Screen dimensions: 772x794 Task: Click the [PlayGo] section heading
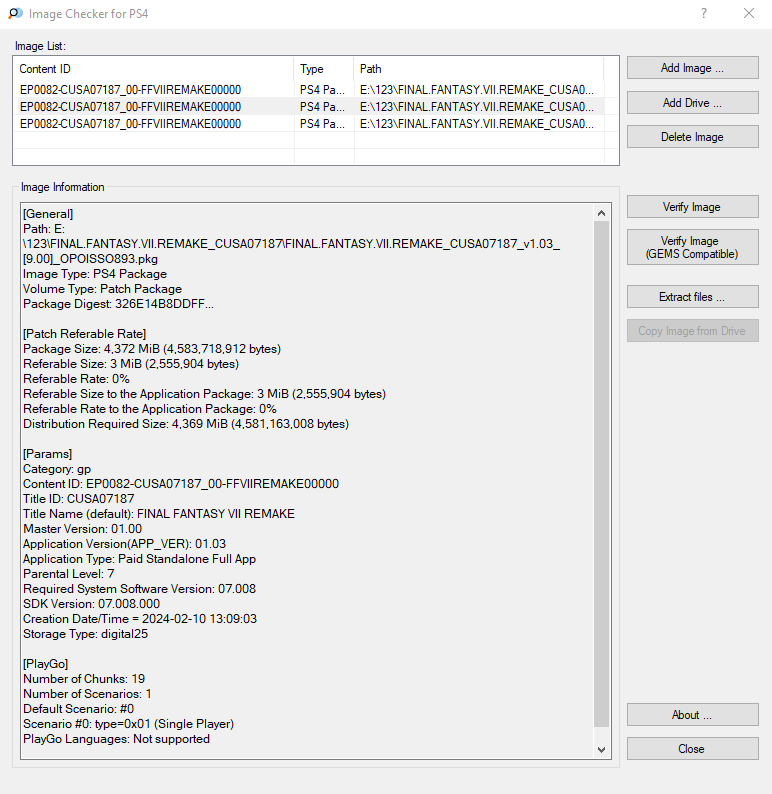46,664
